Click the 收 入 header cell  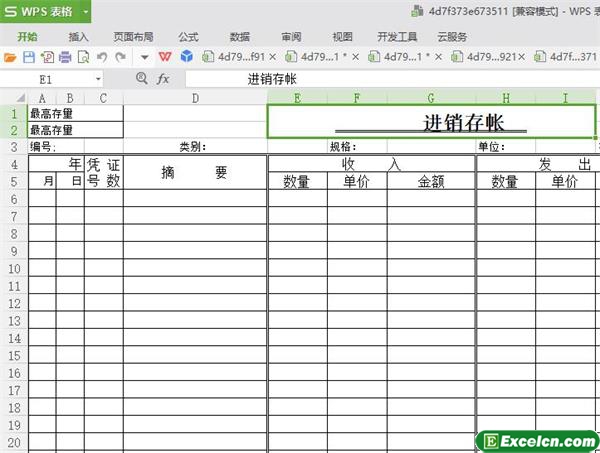tap(372, 164)
